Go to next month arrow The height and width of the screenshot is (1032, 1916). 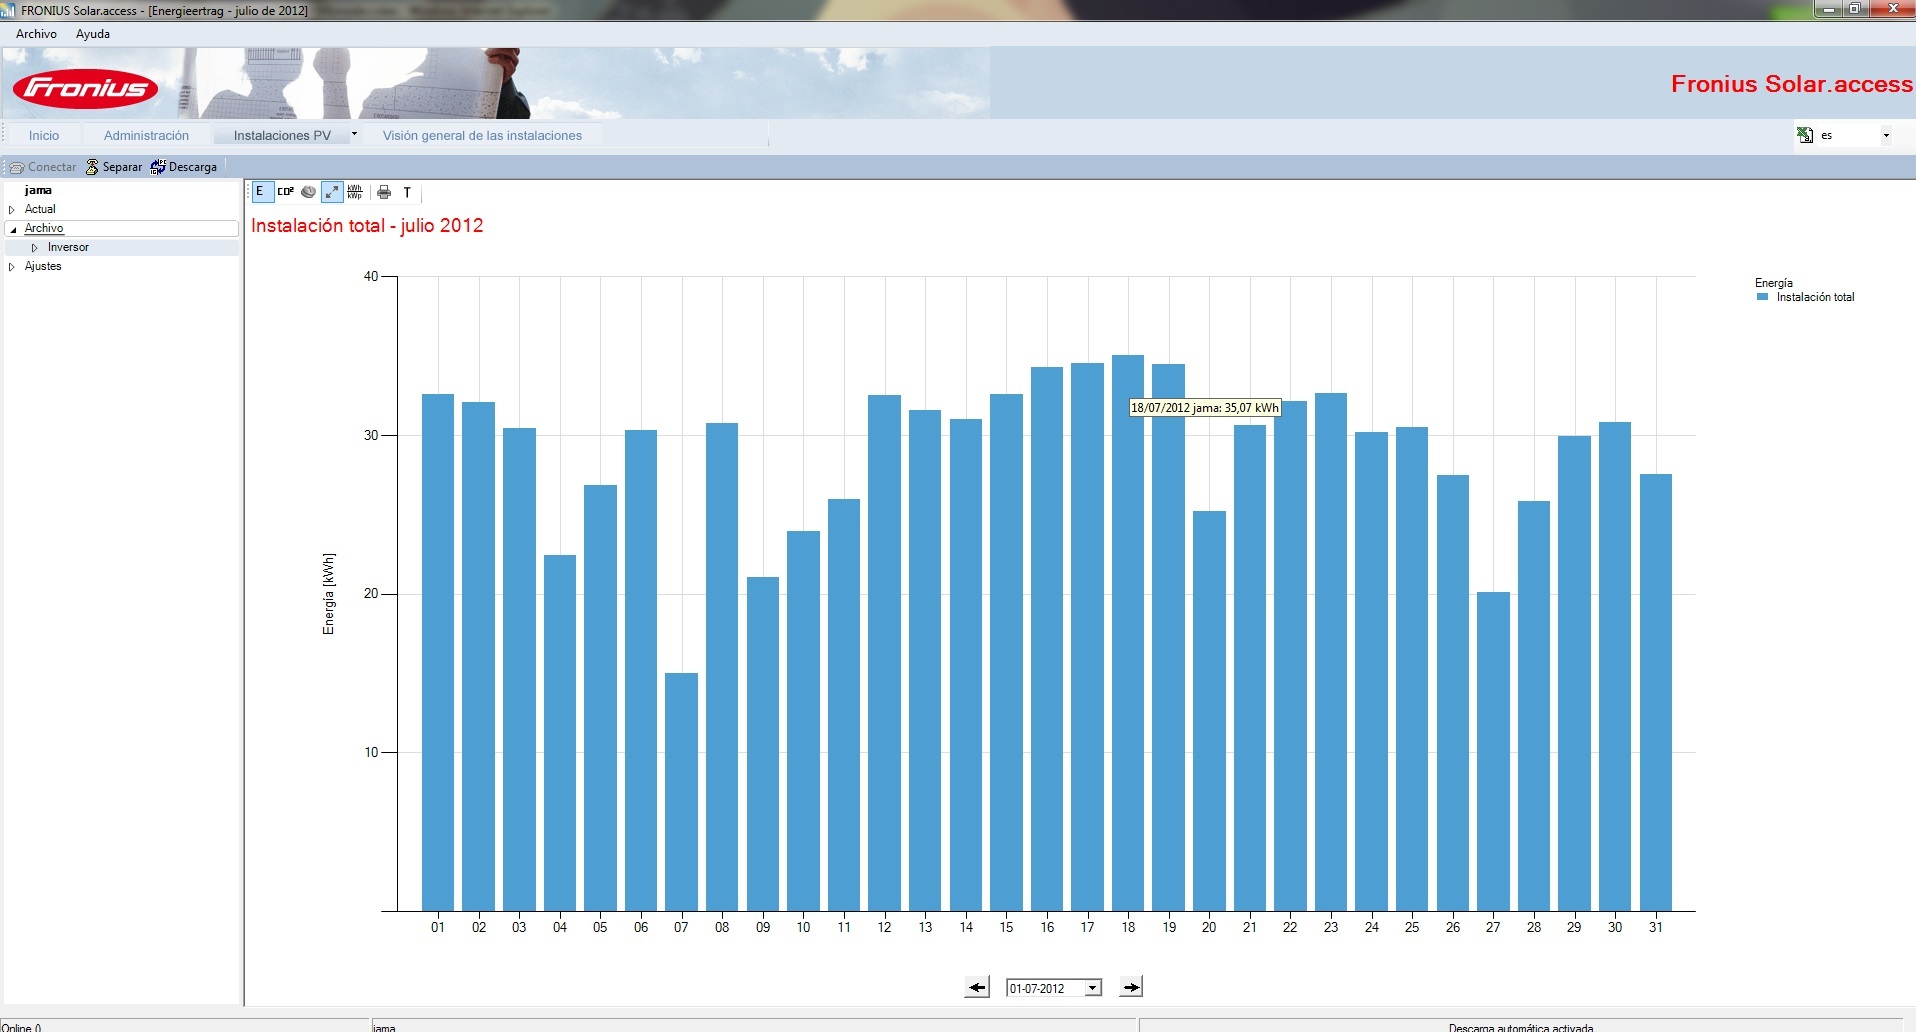click(x=1131, y=987)
